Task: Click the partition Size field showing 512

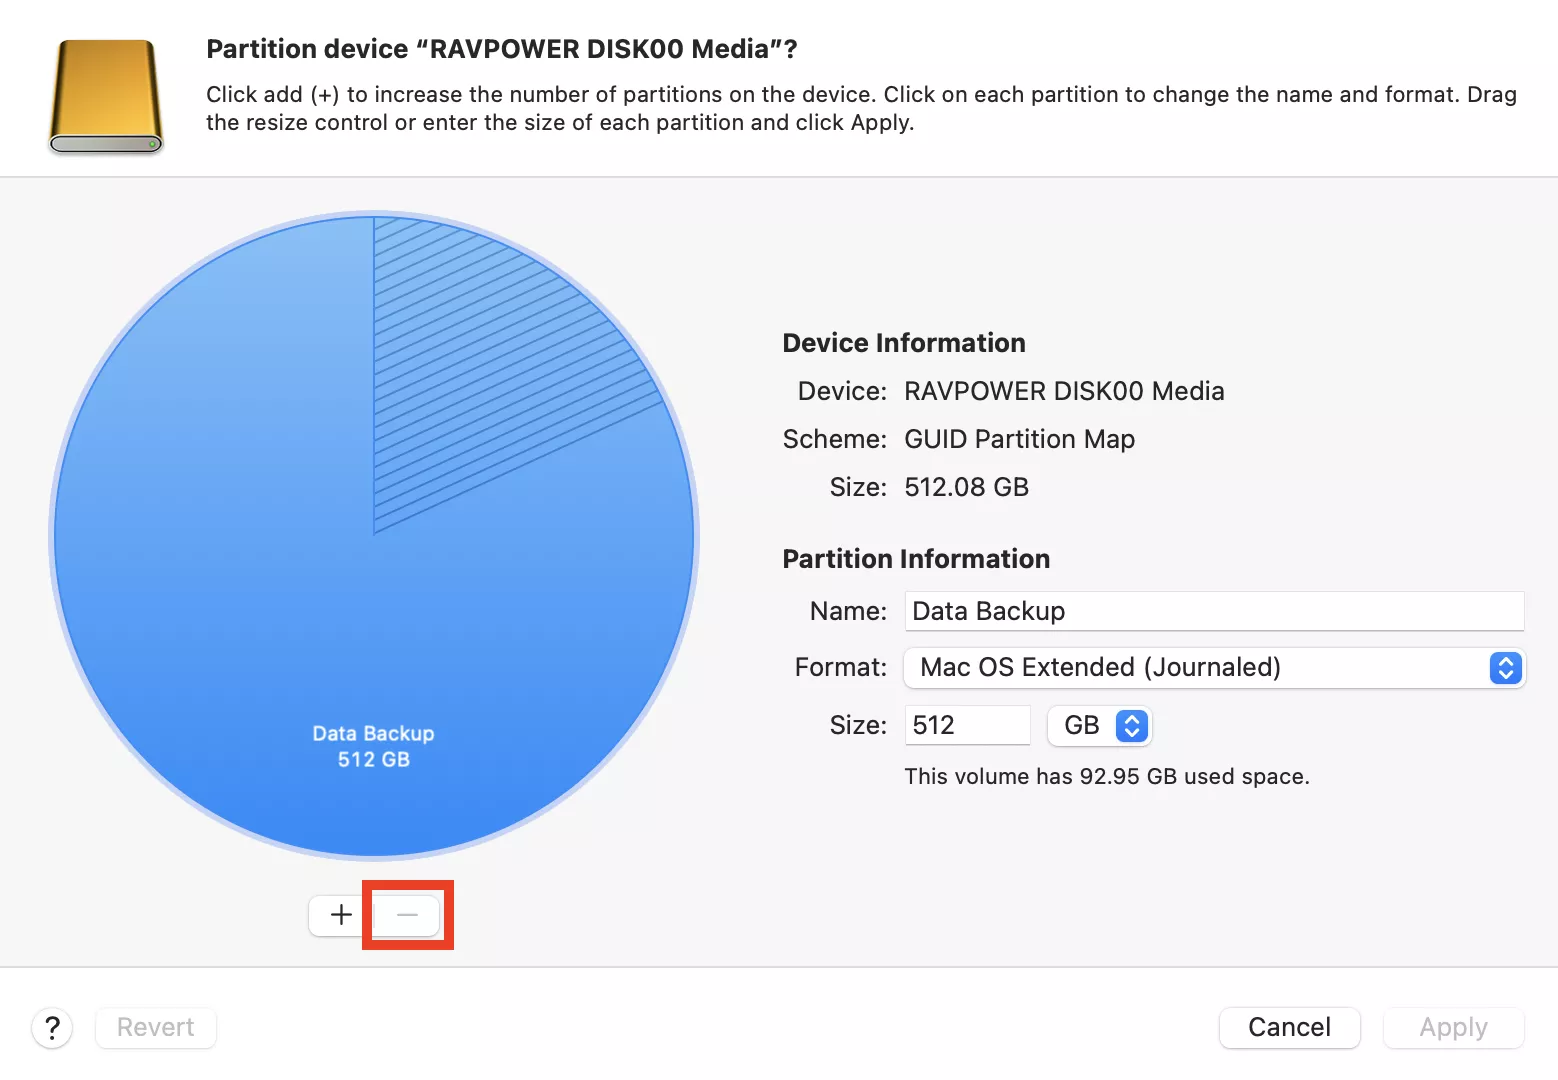Action: (966, 726)
